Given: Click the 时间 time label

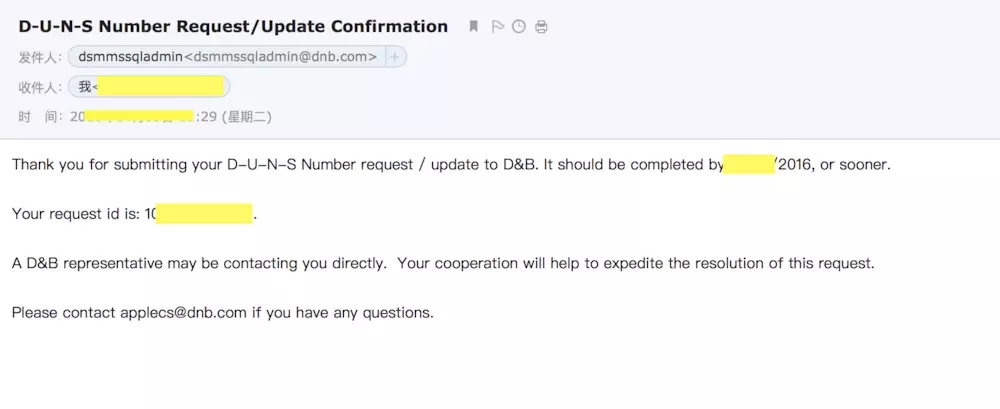Looking at the screenshot, I should (40, 117).
